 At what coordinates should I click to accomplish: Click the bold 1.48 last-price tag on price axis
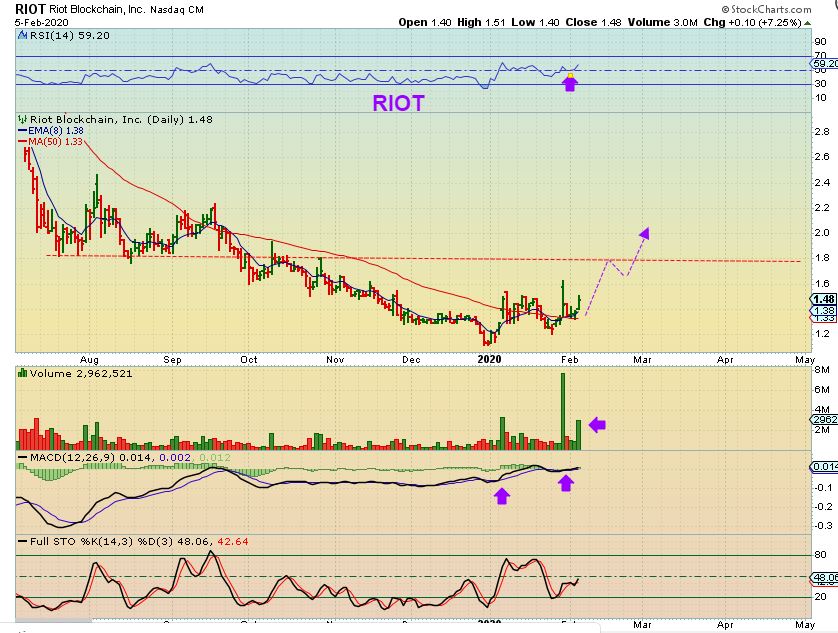(824, 299)
